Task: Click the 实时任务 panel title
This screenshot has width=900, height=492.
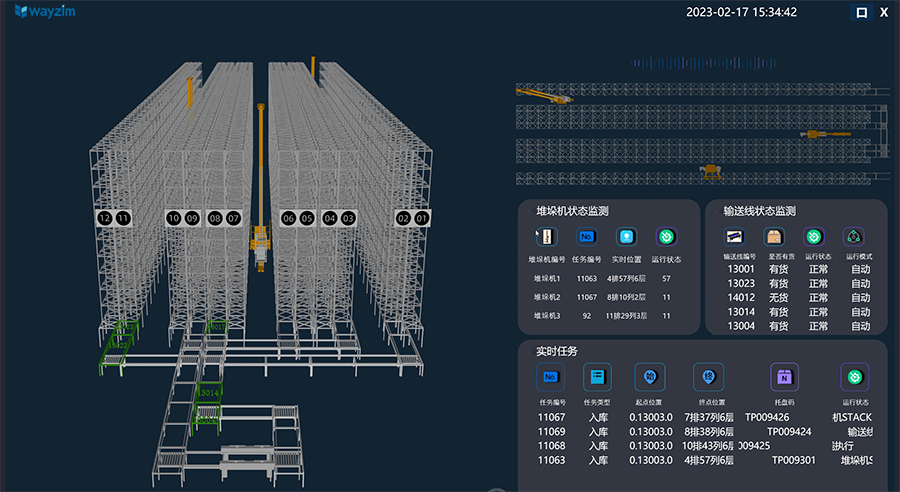Action: pyautogui.click(x=556, y=351)
